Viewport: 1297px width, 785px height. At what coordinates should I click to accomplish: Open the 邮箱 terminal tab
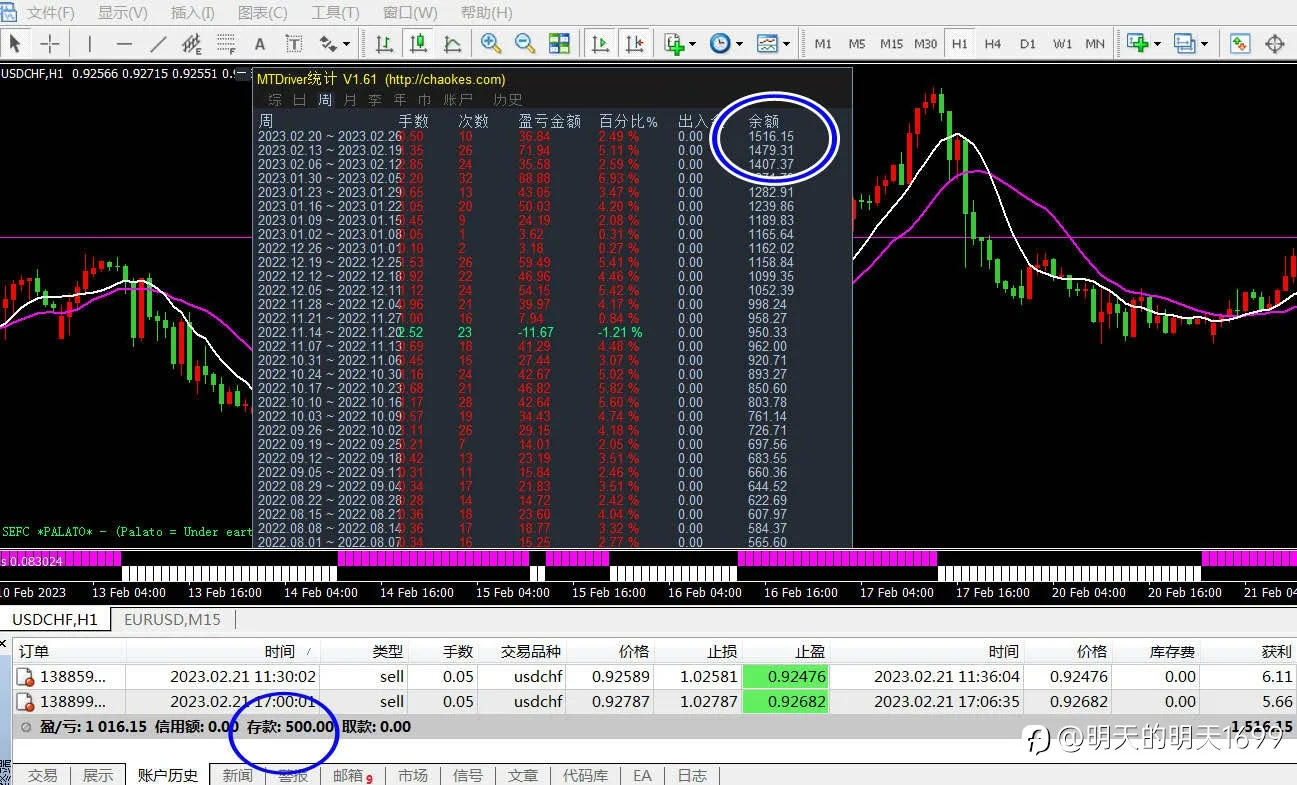pos(352,775)
